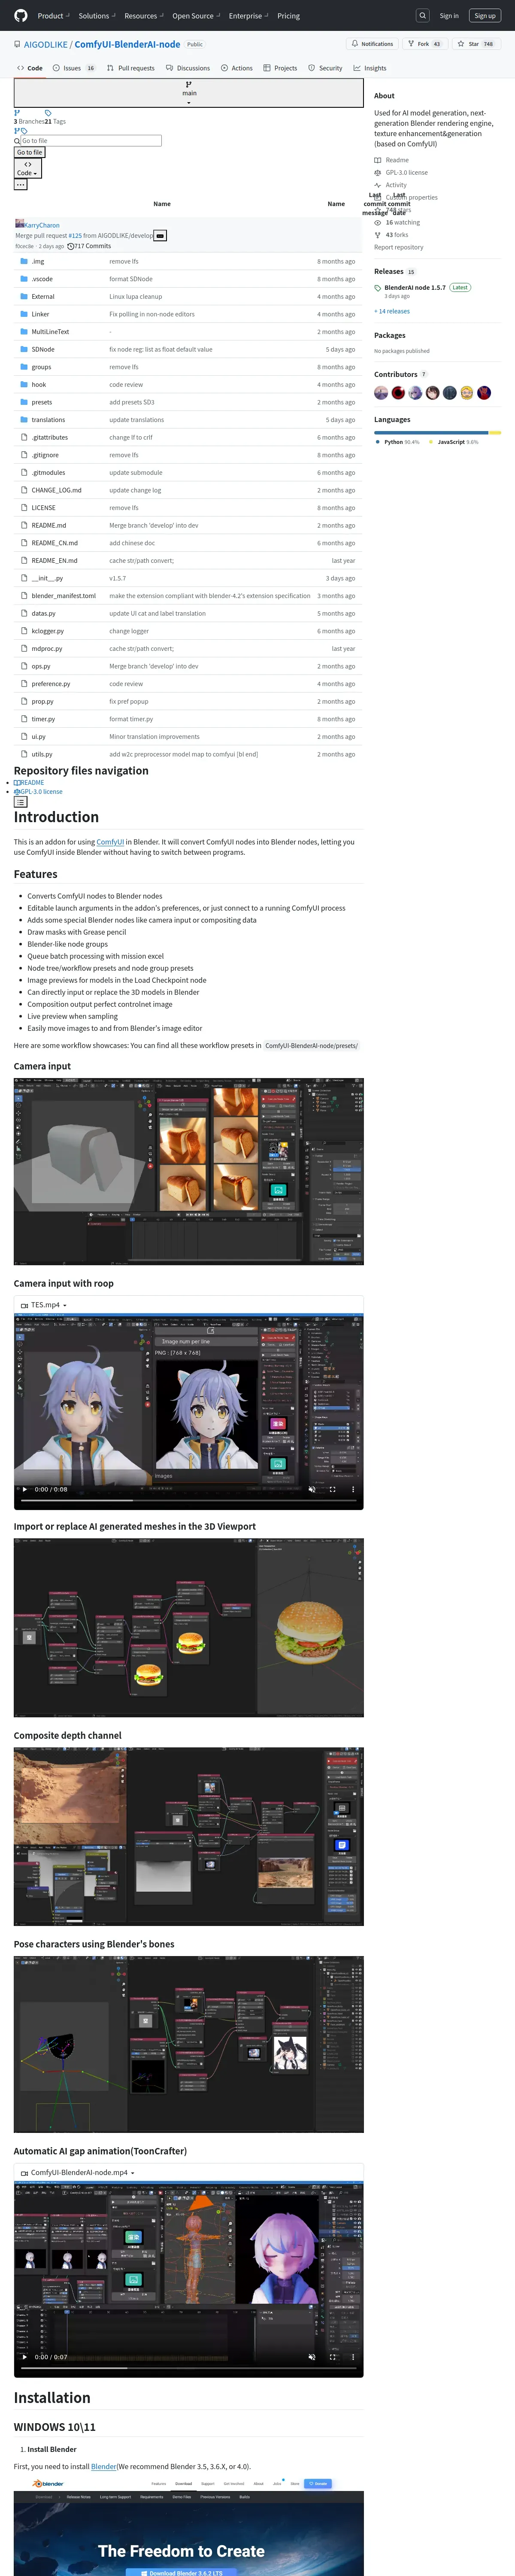Click the Sign in link
515x2576 pixels.
click(x=449, y=16)
